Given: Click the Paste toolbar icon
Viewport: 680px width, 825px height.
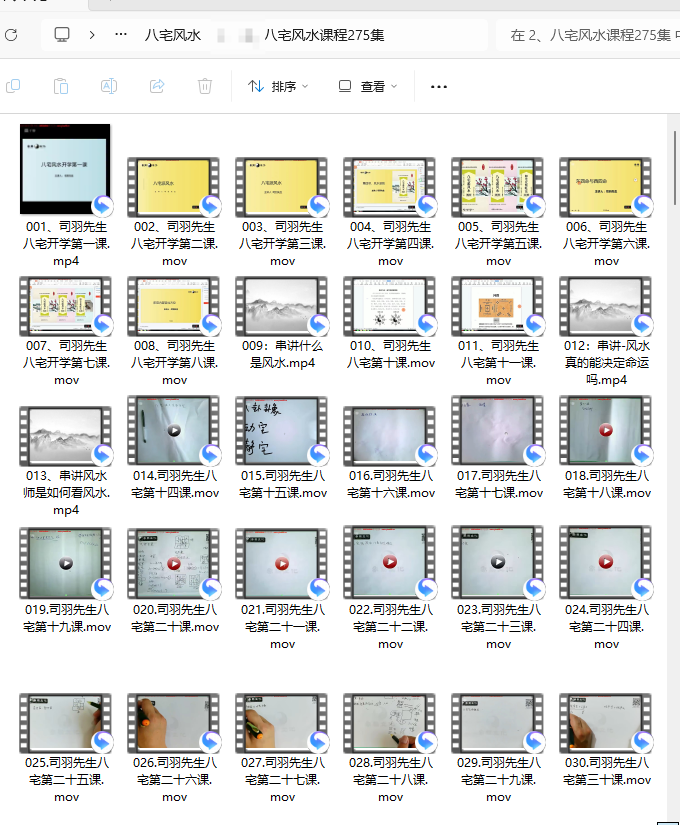Looking at the screenshot, I should pyautogui.click(x=61, y=86).
